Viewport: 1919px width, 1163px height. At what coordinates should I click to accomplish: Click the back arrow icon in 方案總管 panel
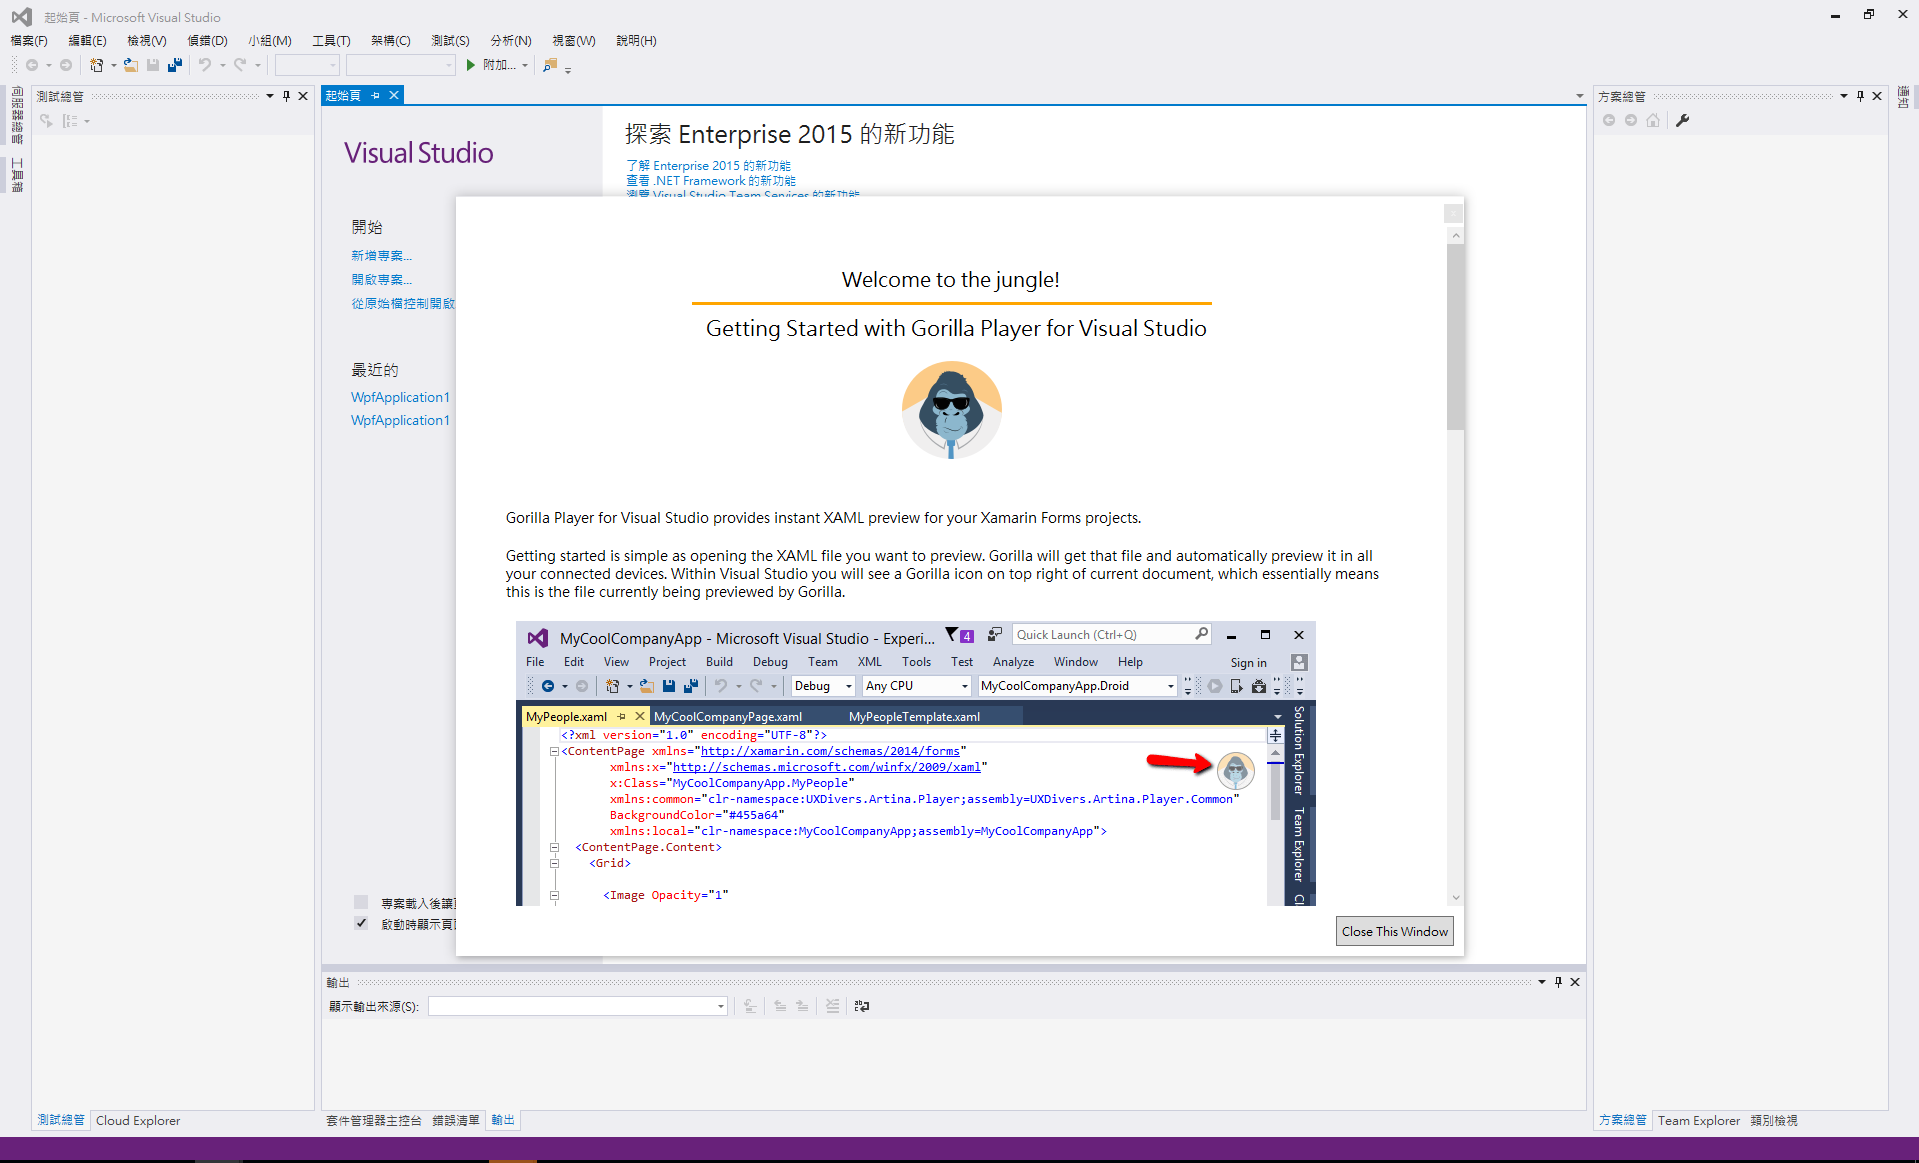pyautogui.click(x=1609, y=120)
